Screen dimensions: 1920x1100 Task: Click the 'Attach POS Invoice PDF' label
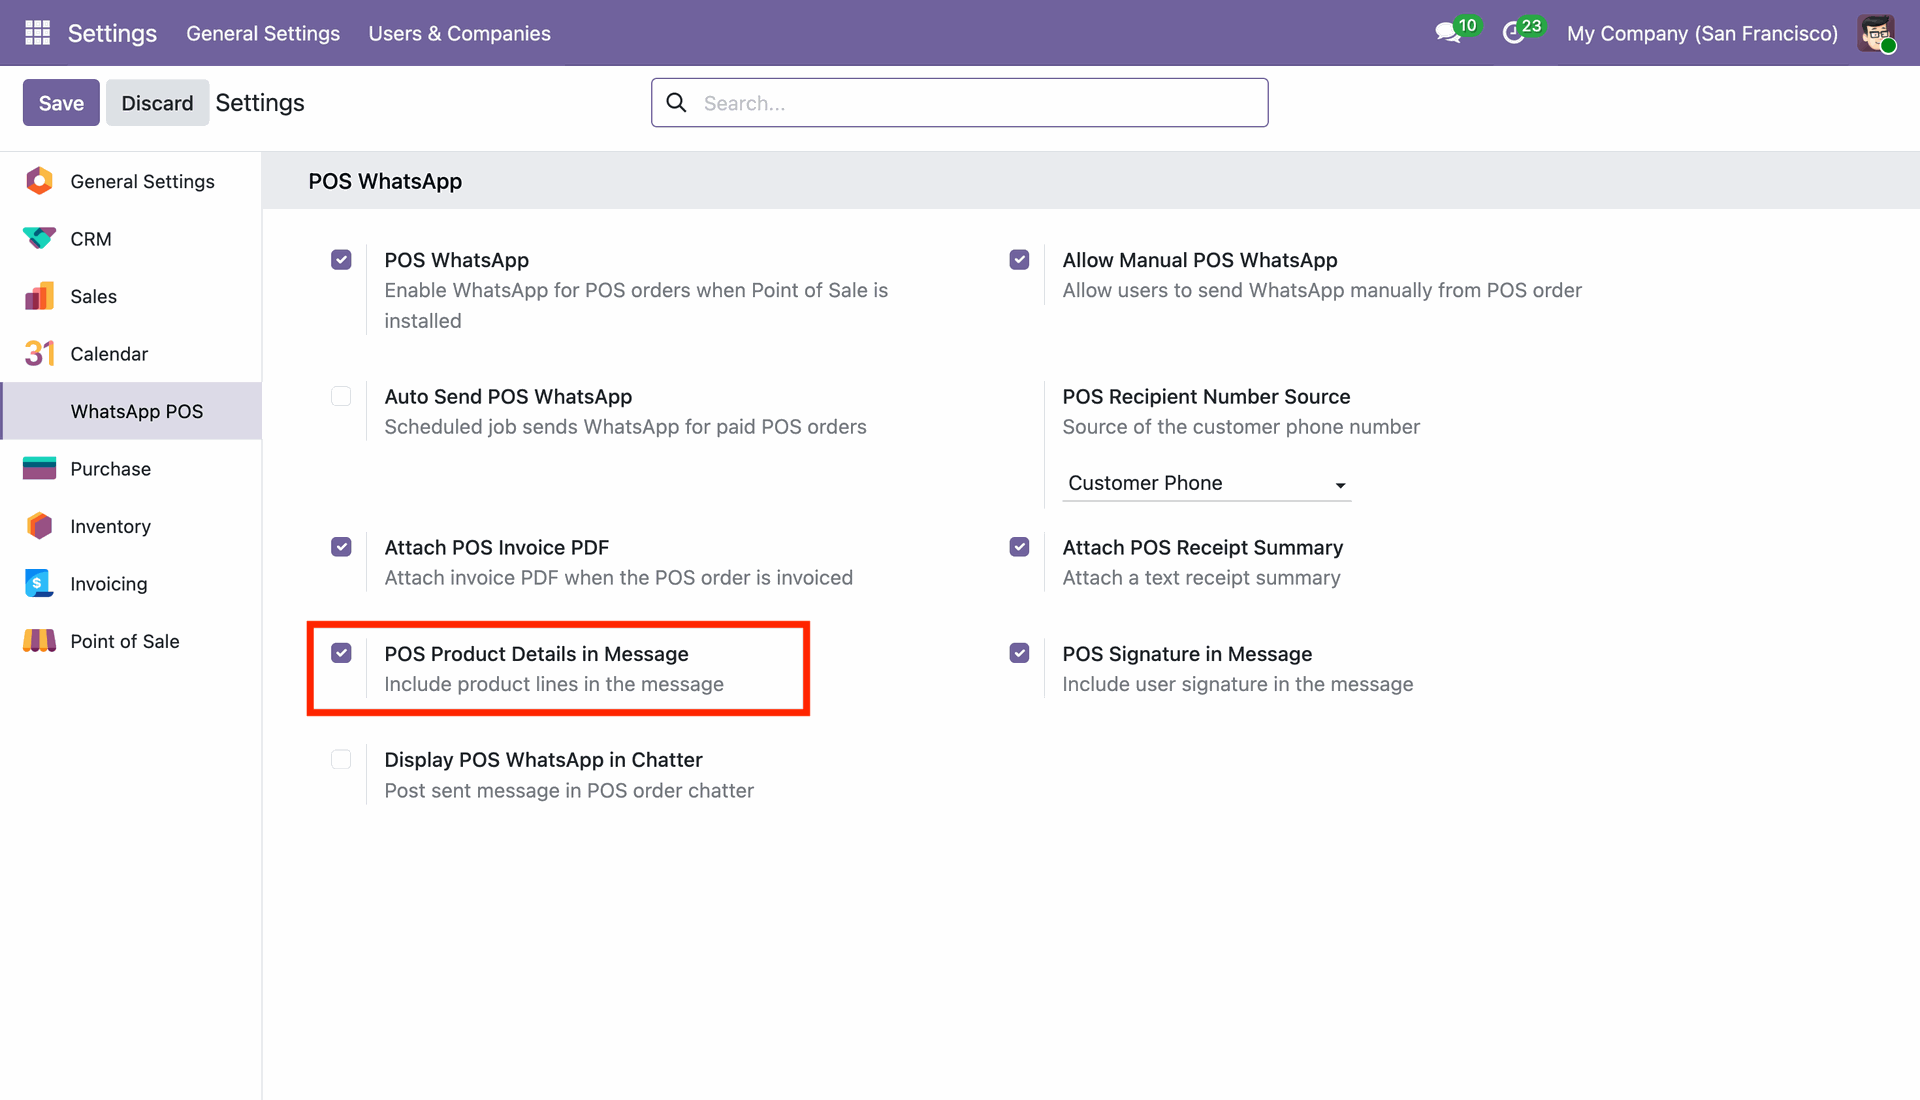(497, 548)
